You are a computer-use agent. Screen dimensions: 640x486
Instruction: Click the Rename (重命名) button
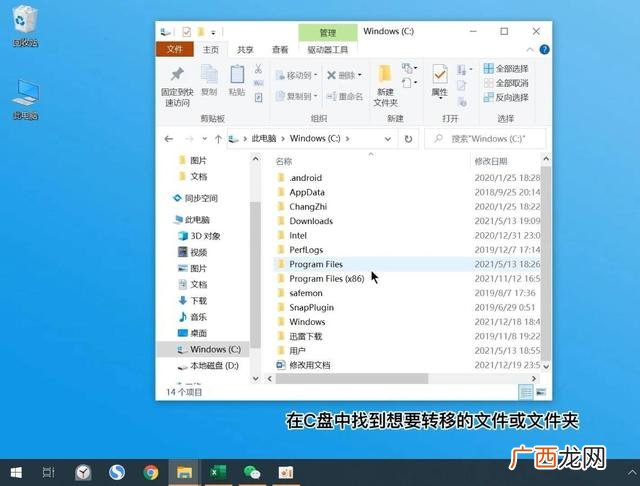[x=345, y=96]
